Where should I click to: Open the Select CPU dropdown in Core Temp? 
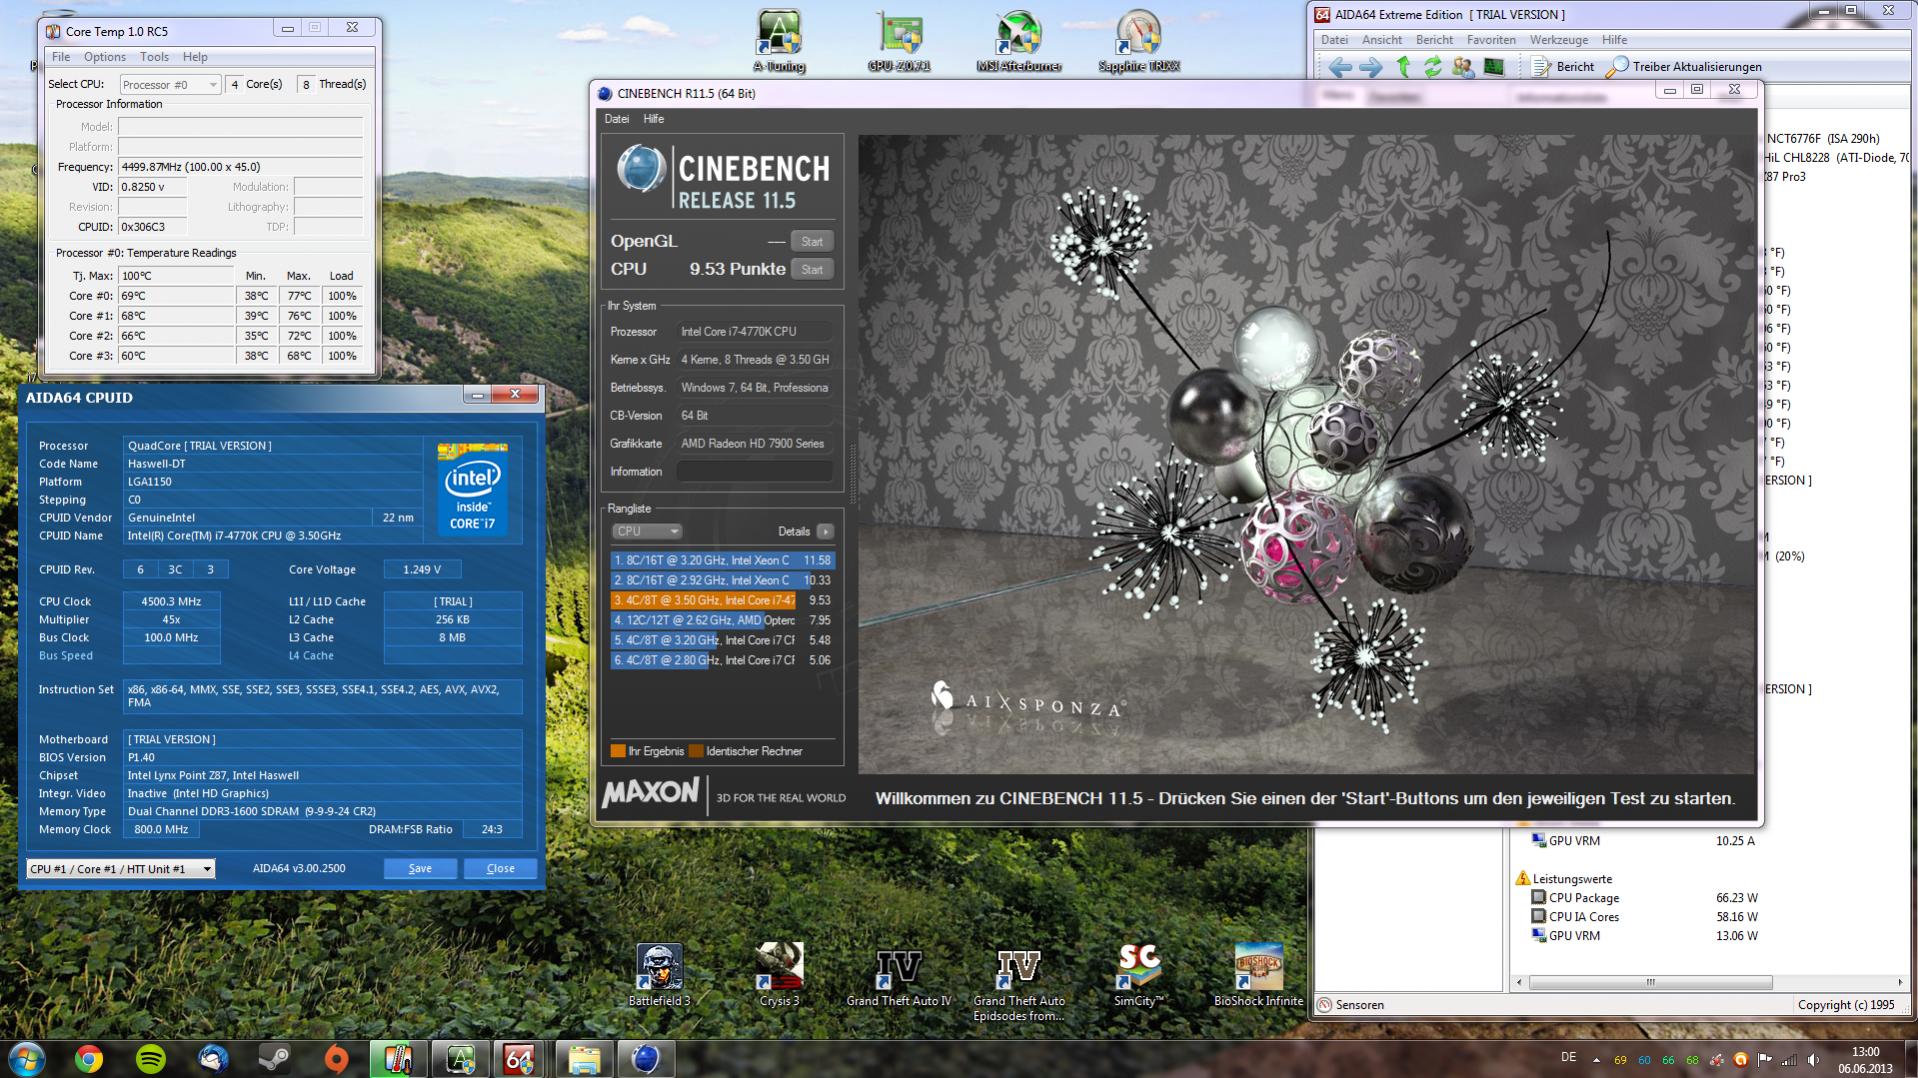pyautogui.click(x=170, y=85)
